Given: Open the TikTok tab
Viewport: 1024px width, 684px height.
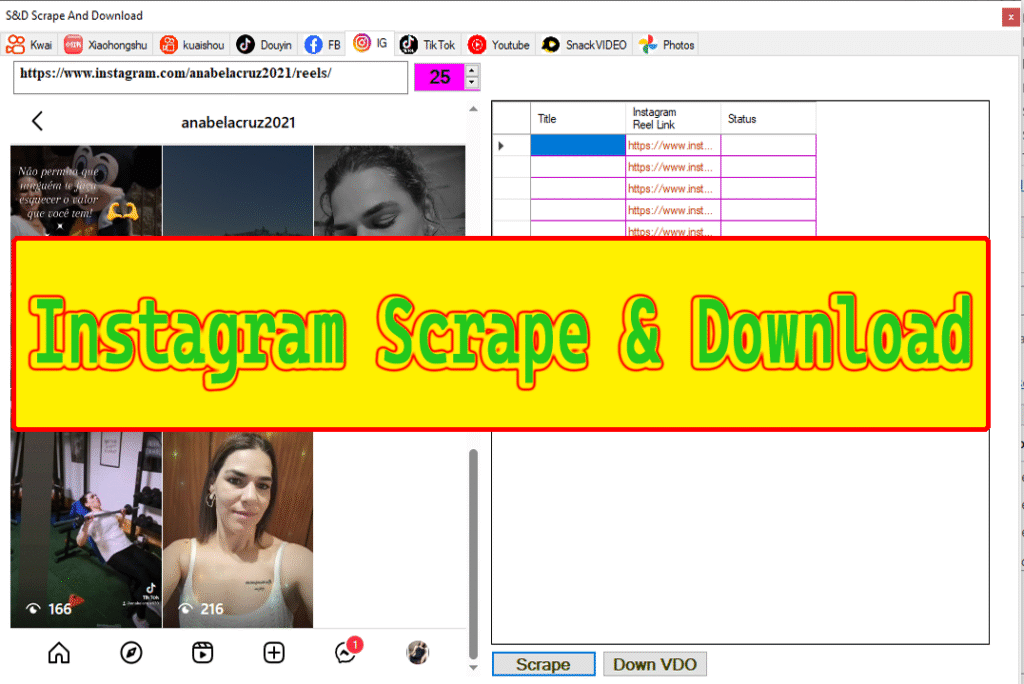Looking at the screenshot, I should click(x=428, y=44).
